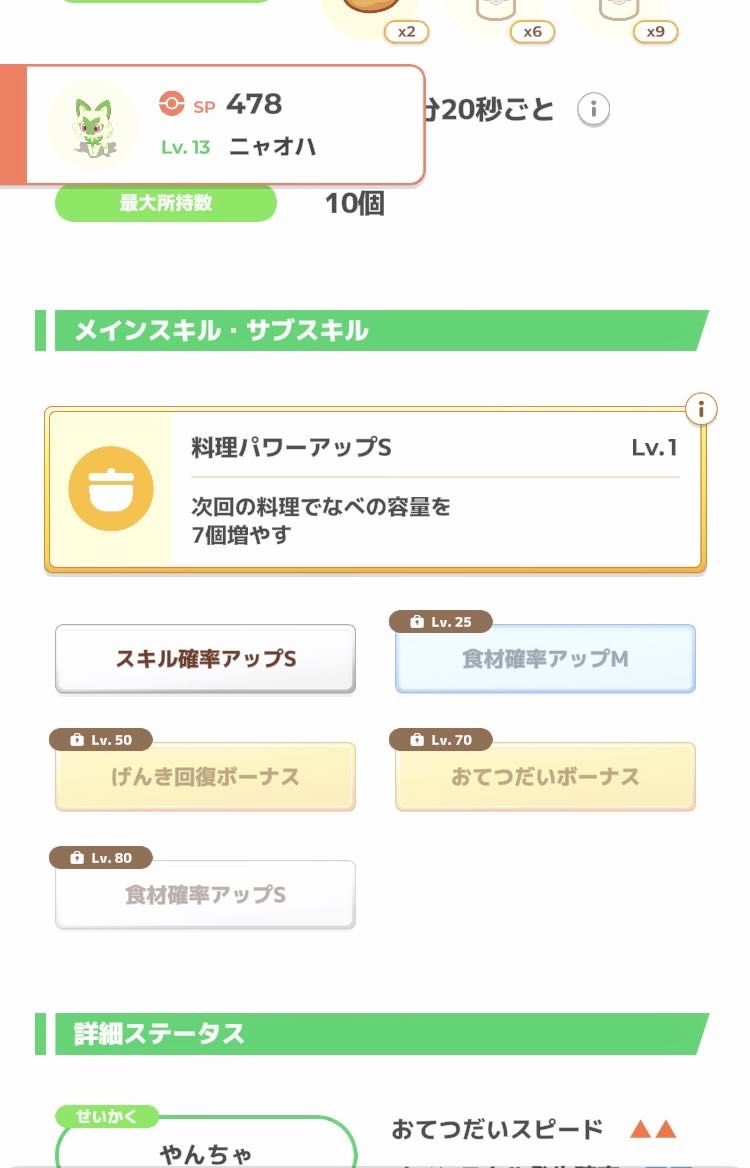Tap the Poké Ball SP icon
Screen dimensions: 750x1168
171,104
